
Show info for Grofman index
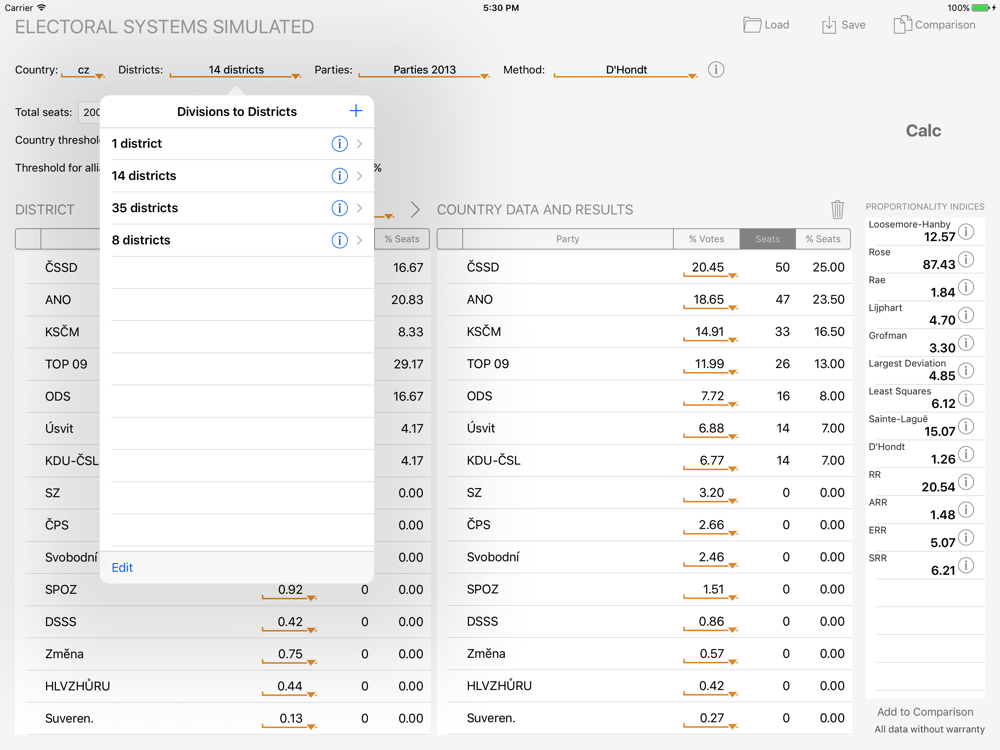(x=966, y=342)
